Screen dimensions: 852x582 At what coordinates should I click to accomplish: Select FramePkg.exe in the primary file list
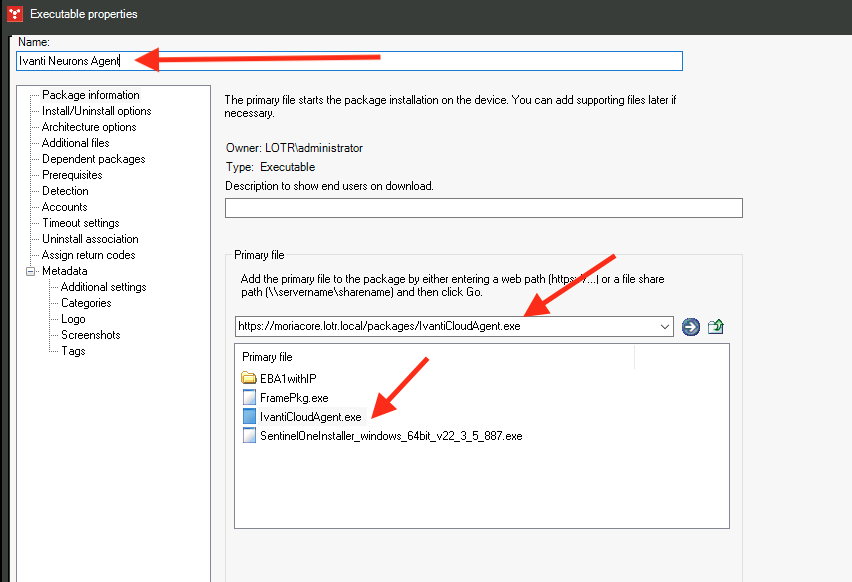[294, 397]
